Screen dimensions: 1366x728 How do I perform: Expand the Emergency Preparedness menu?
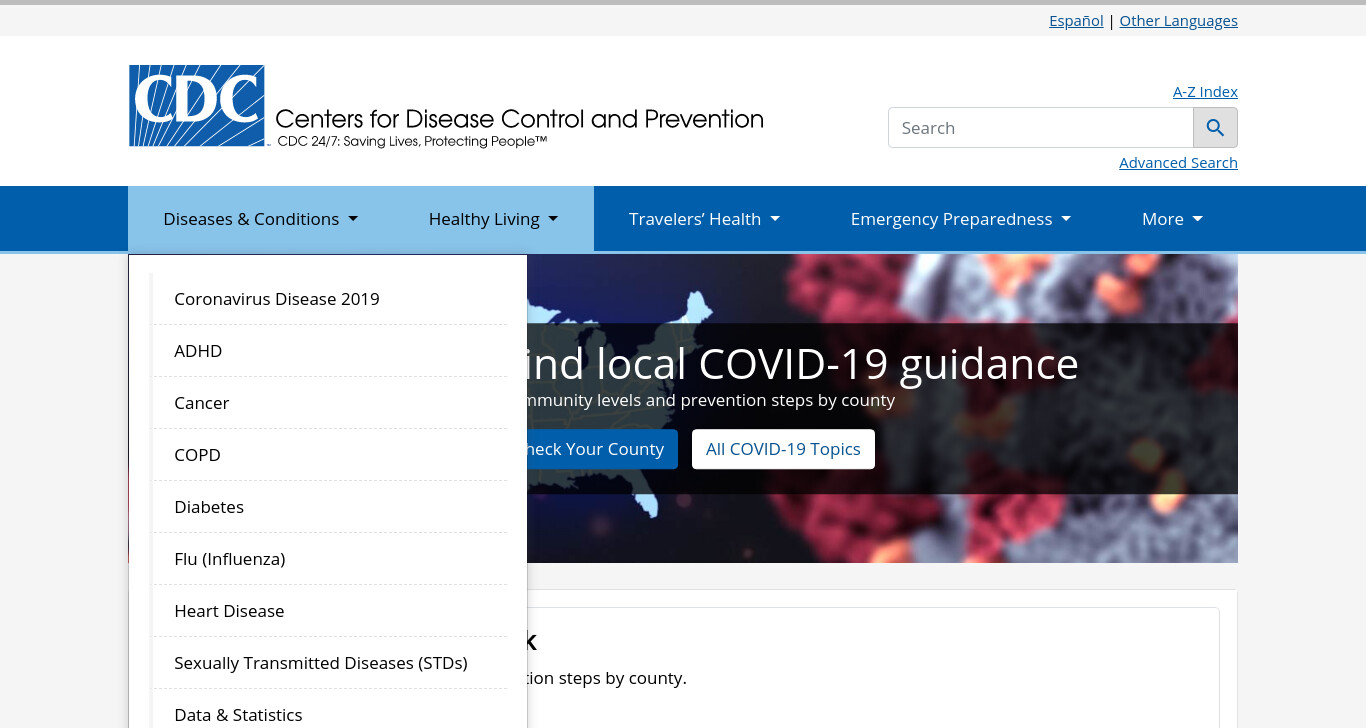pos(961,219)
